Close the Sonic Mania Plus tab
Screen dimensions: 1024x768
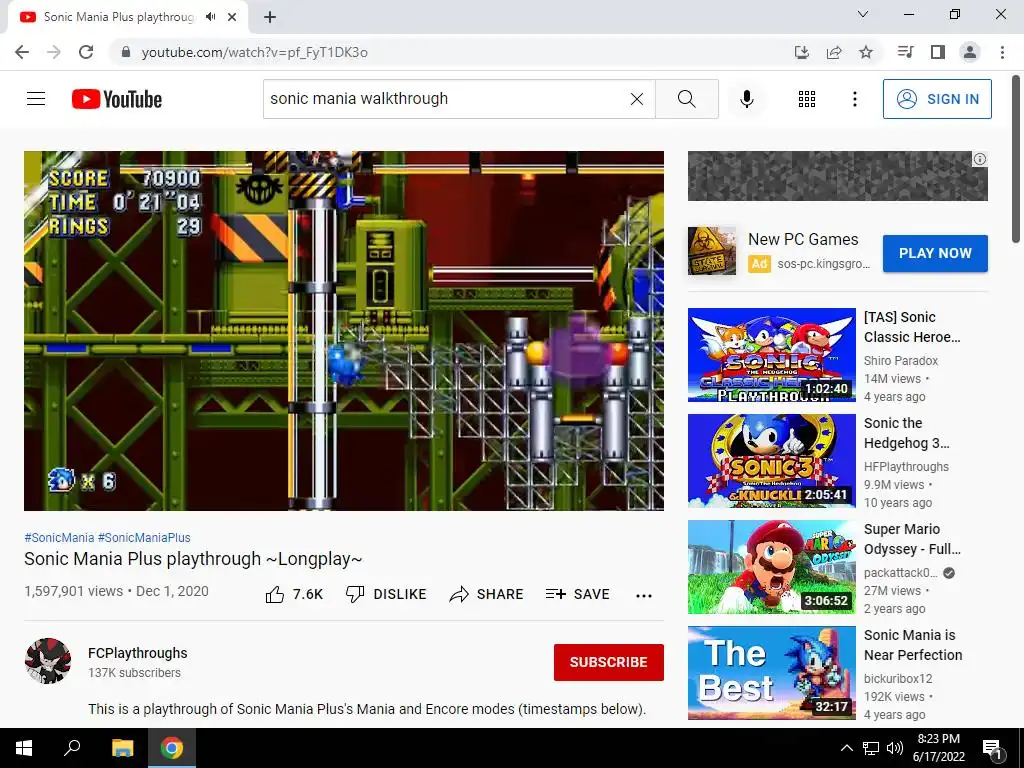point(232,17)
